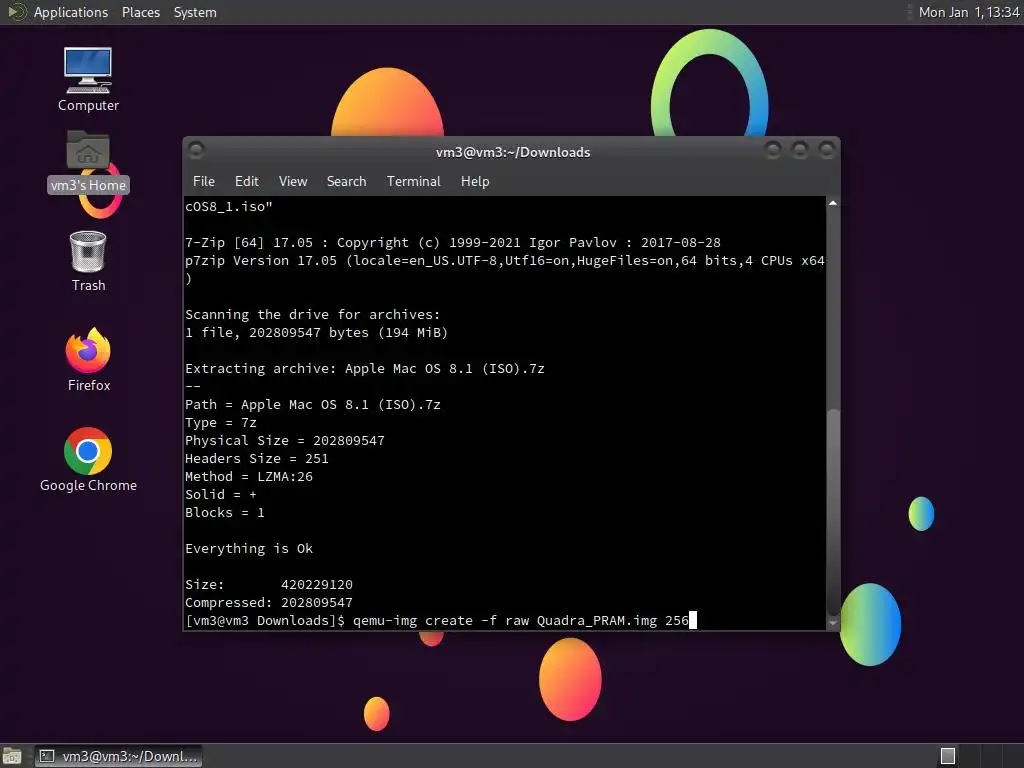The image size is (1024, 768).
Task: Select the vm3@vm3:~/Downl... taskbar button
Action: click(x=118, y=756)
